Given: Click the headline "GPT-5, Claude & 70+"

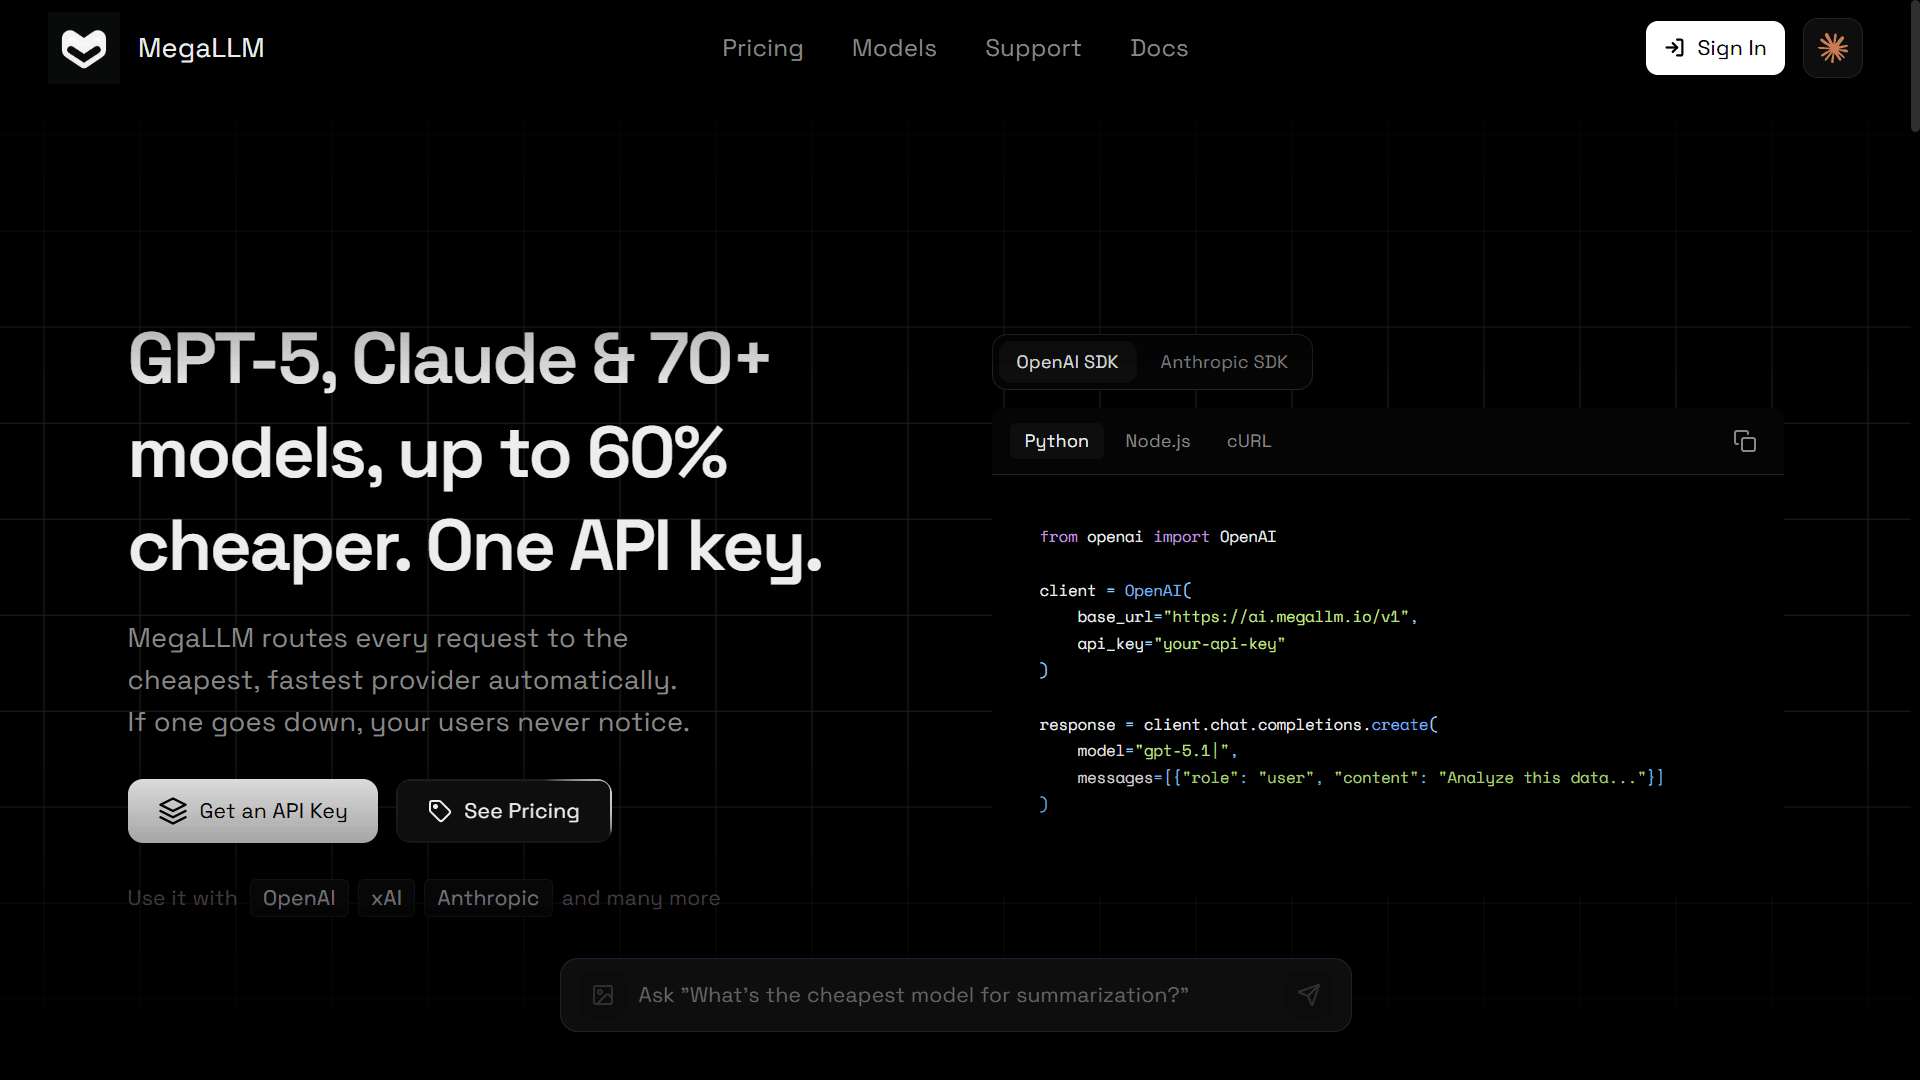Looking at the screenshot, I should [449, 359].
